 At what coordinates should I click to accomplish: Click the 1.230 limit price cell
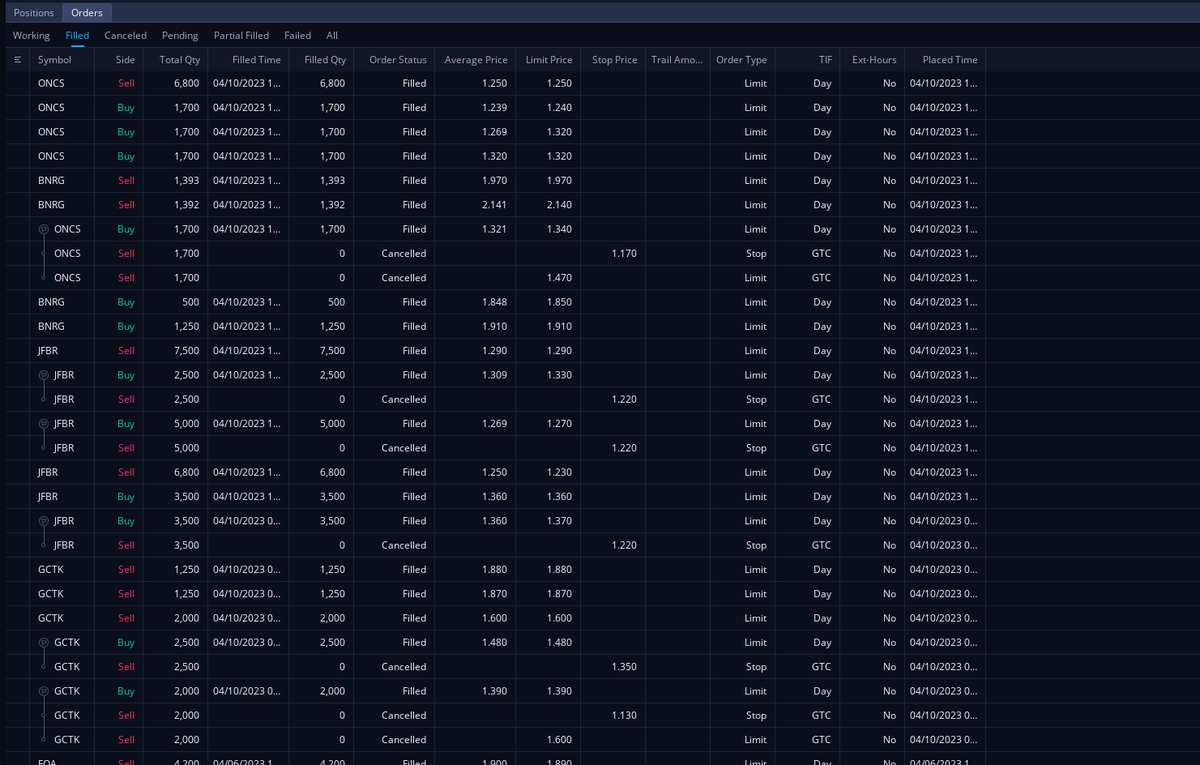[560, 472]
